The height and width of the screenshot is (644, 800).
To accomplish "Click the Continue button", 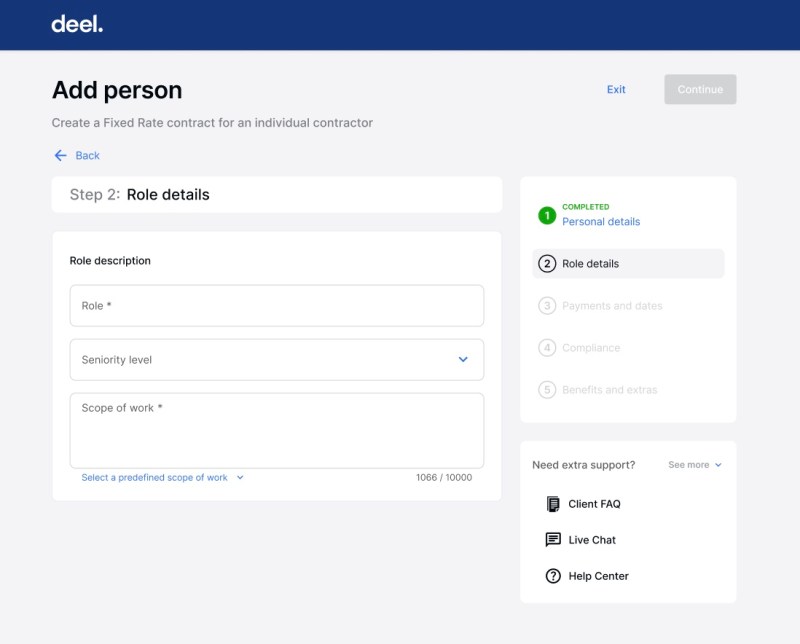I will click(x=700, y=89).
